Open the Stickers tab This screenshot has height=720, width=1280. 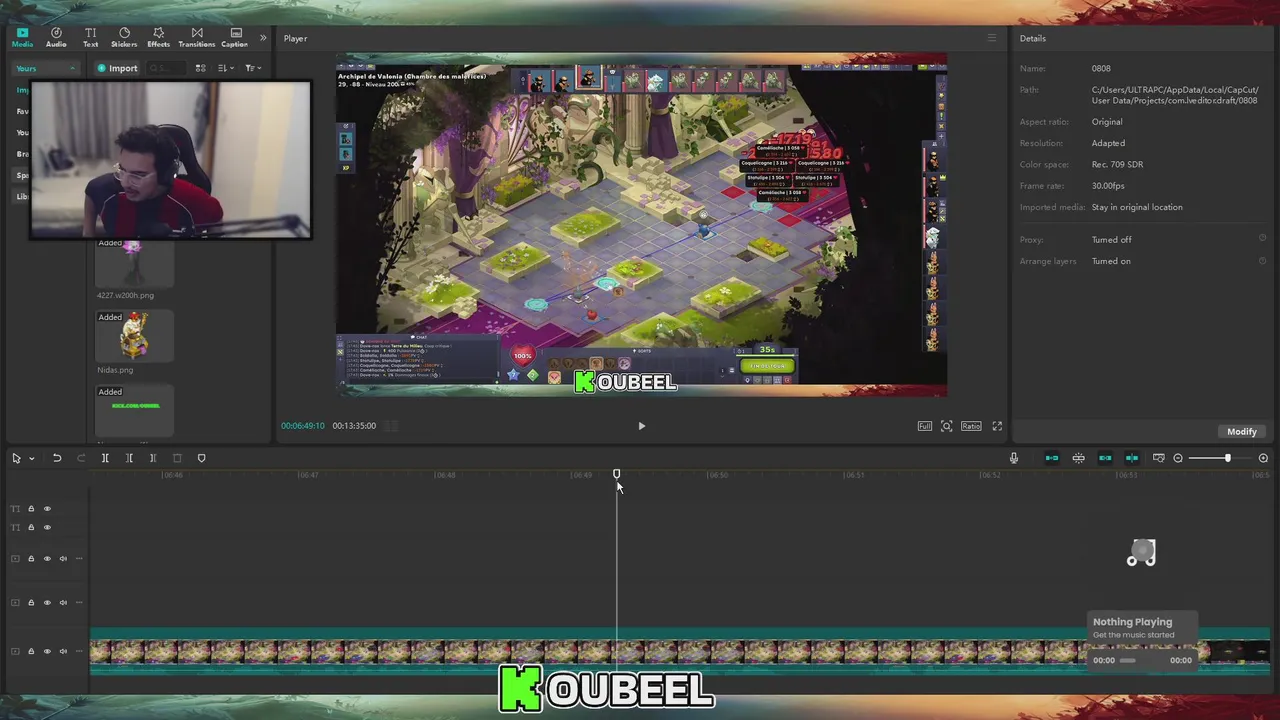(x=124, y=38)
